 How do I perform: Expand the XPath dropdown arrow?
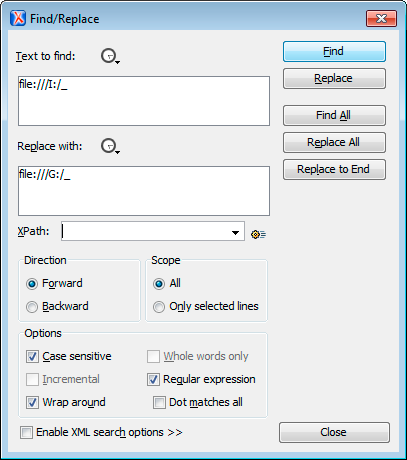tap(235, 232)
